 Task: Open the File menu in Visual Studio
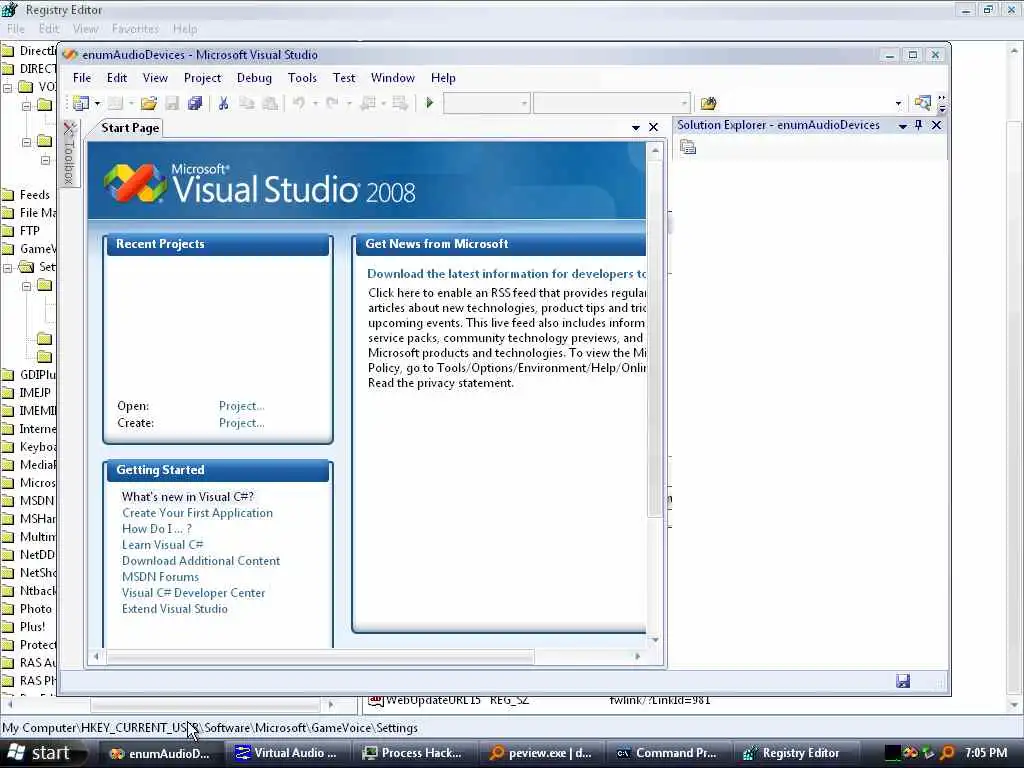pos(82,78)
